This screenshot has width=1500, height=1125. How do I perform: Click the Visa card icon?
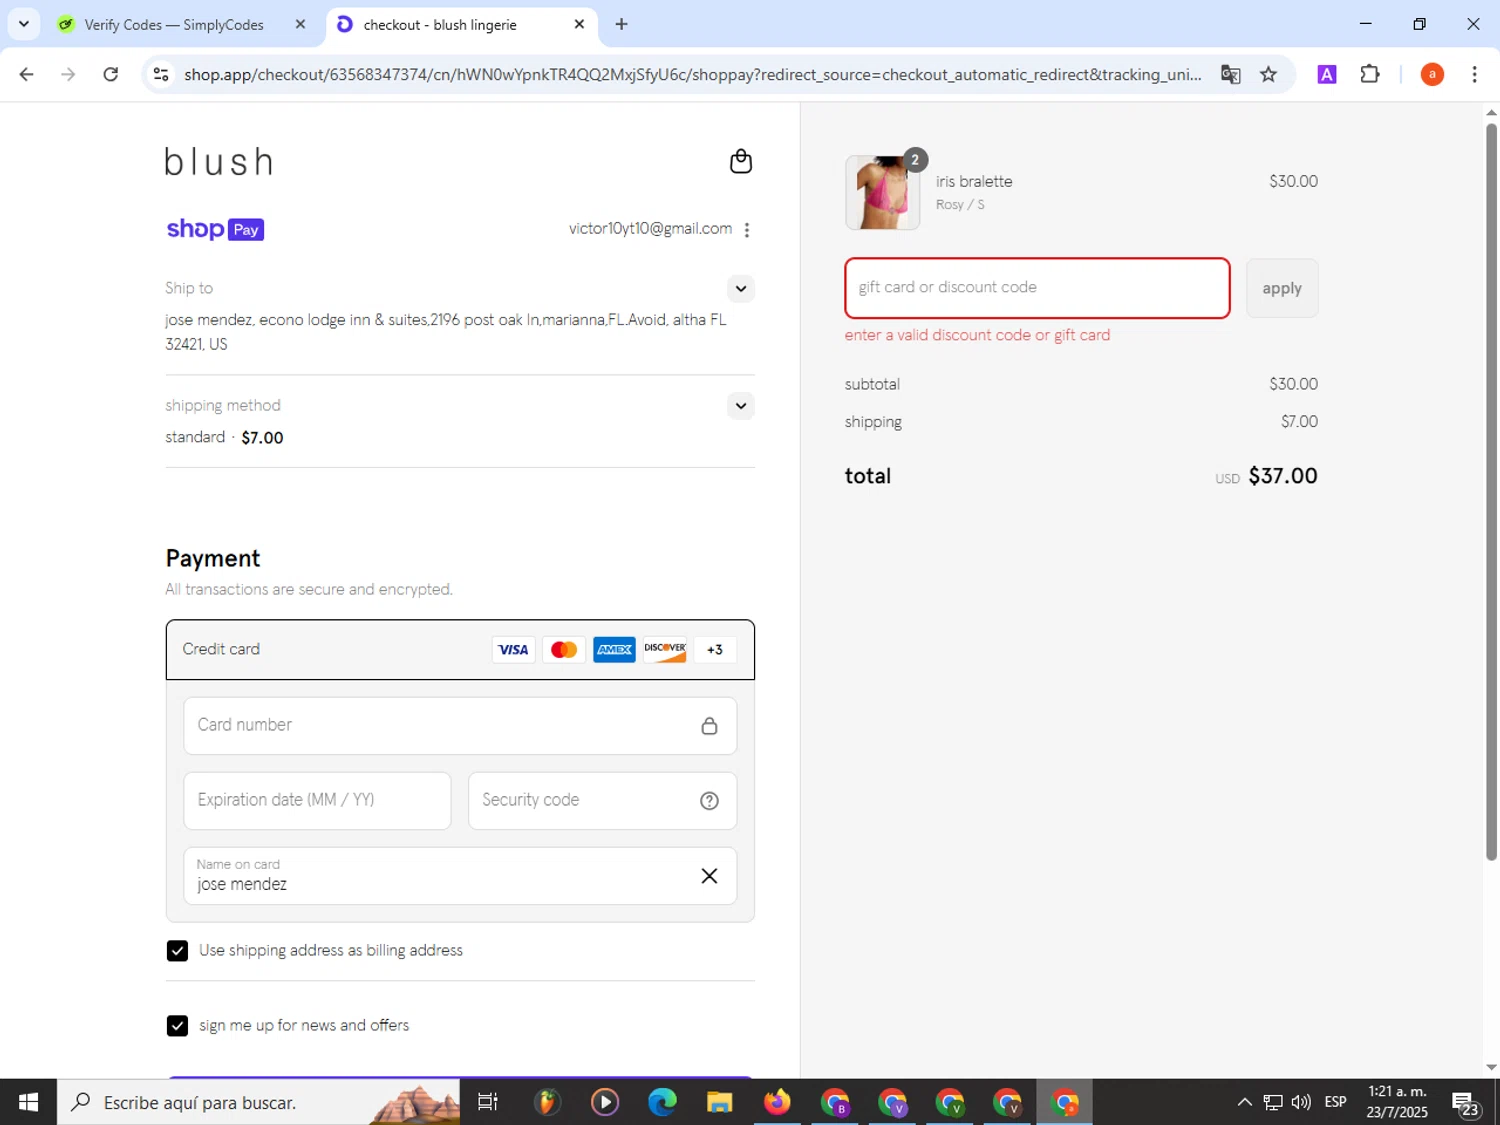coord(513,650)
